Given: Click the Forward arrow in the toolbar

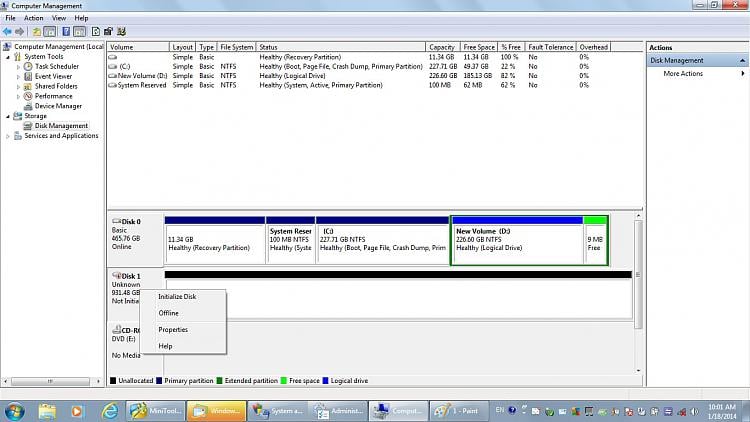Looking at the screenshot, I should (x=20, y=32).
